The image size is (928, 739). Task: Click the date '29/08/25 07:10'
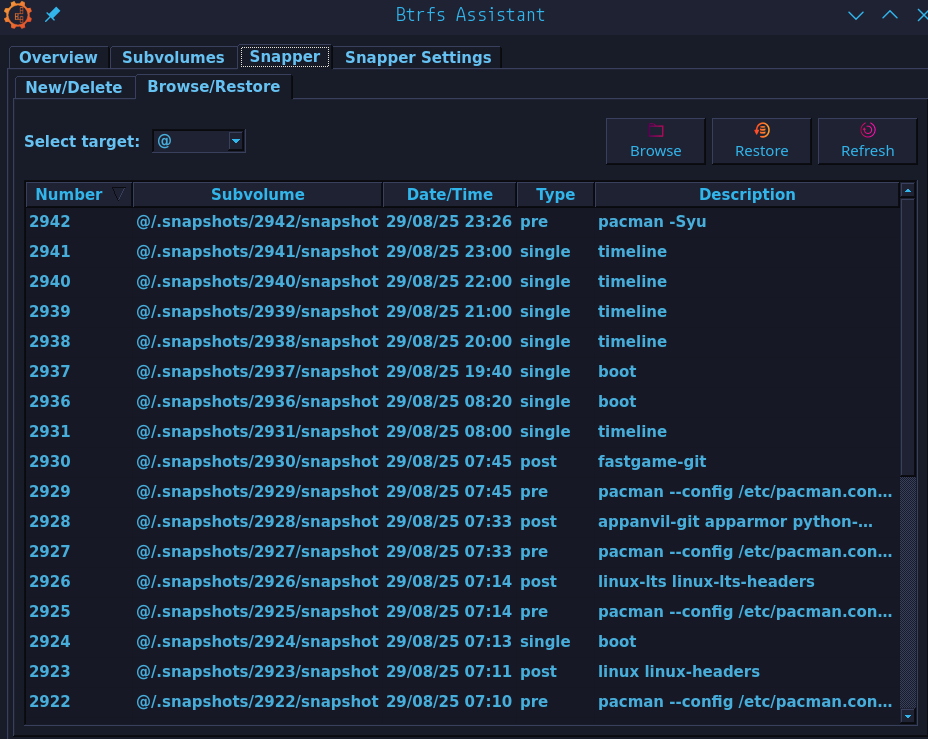[449, 702]
